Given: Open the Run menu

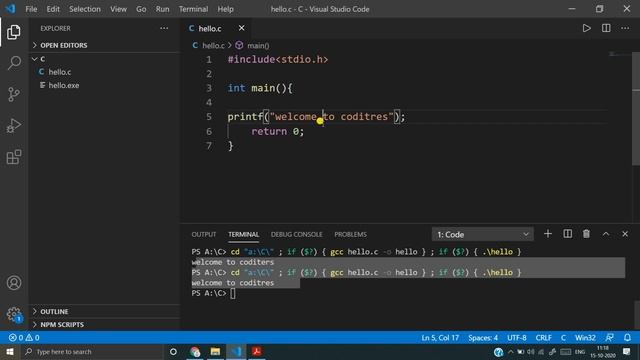Looking at the screenshot, I should coord(162,9).
